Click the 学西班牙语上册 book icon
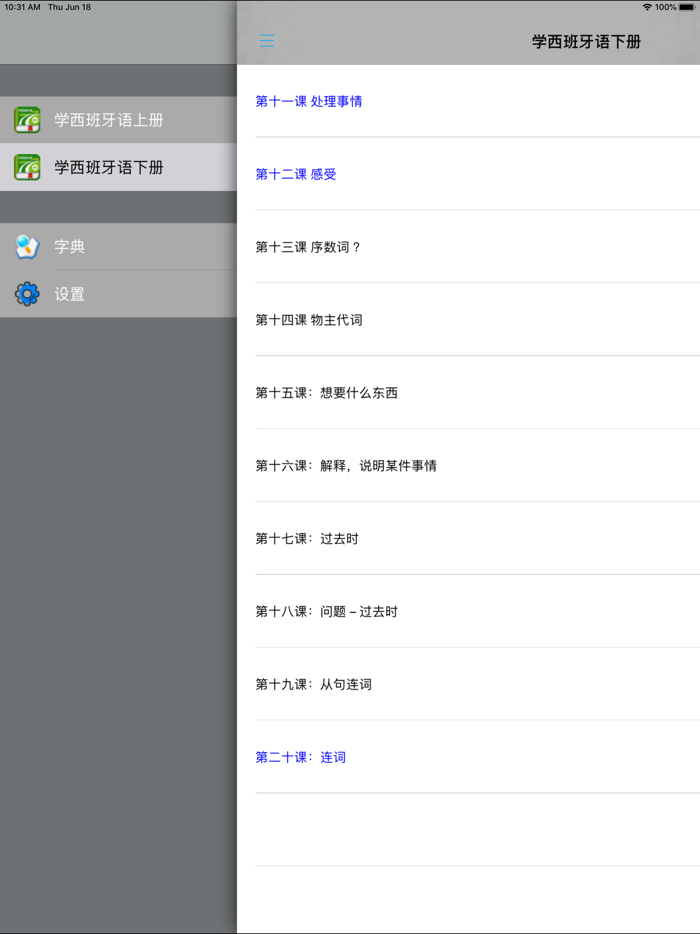This screenshot has height=934, width=700. pos(27,120)
